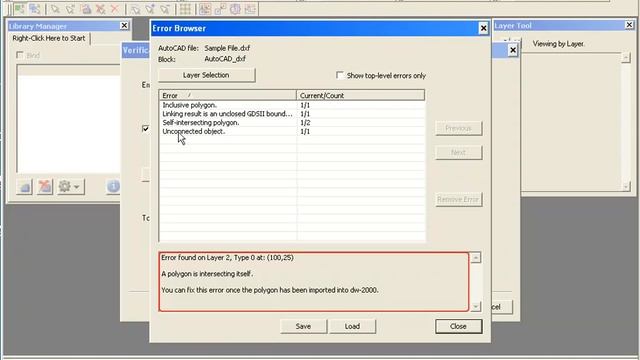Click the remove library icon with red X

click(x=45, y=187)
